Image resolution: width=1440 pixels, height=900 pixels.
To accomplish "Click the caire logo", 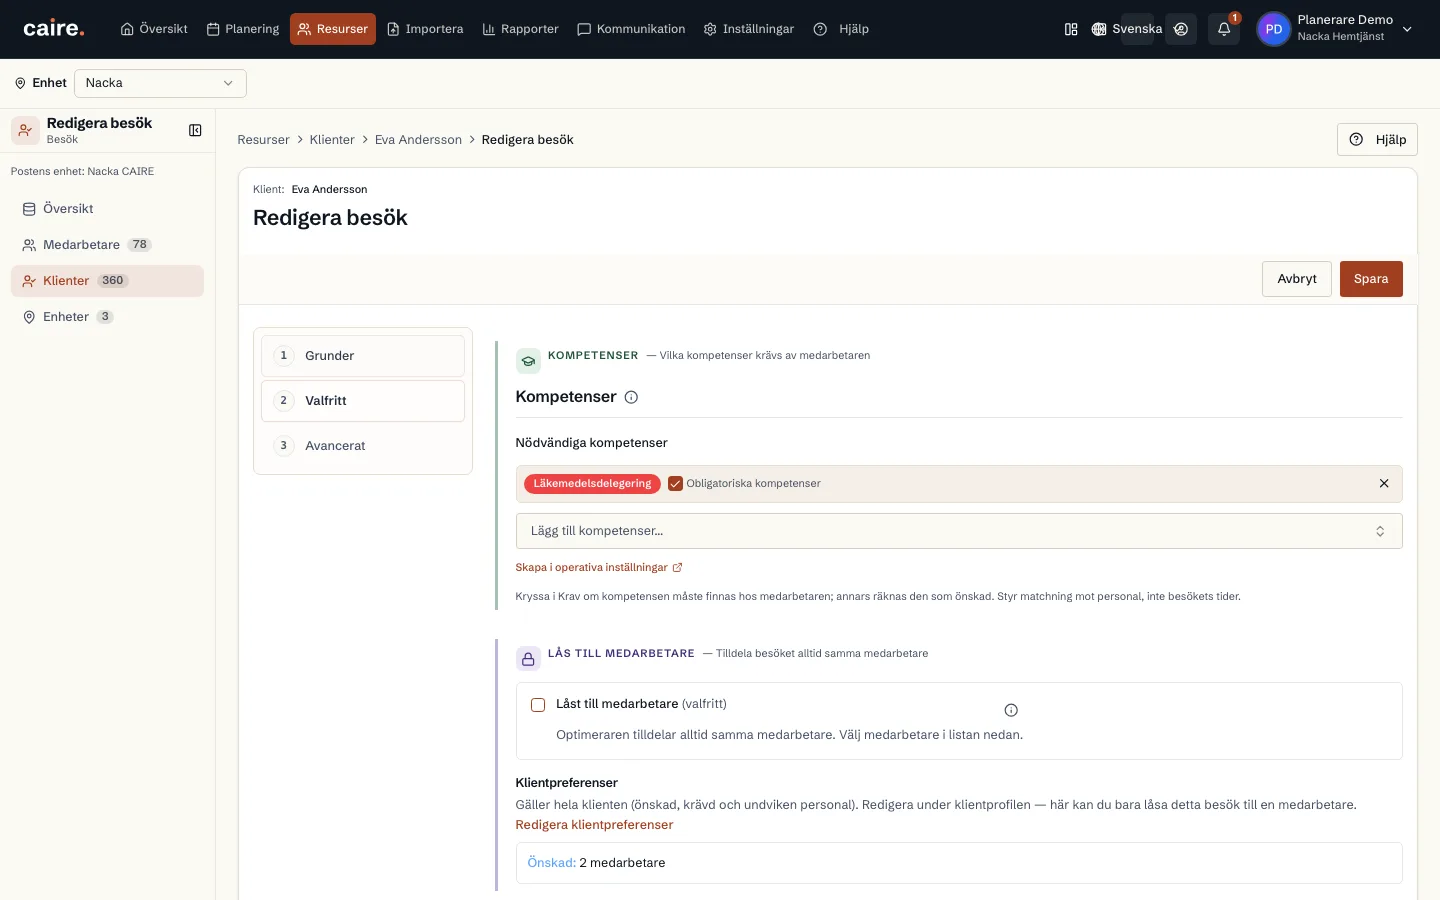I will [54, 29].
